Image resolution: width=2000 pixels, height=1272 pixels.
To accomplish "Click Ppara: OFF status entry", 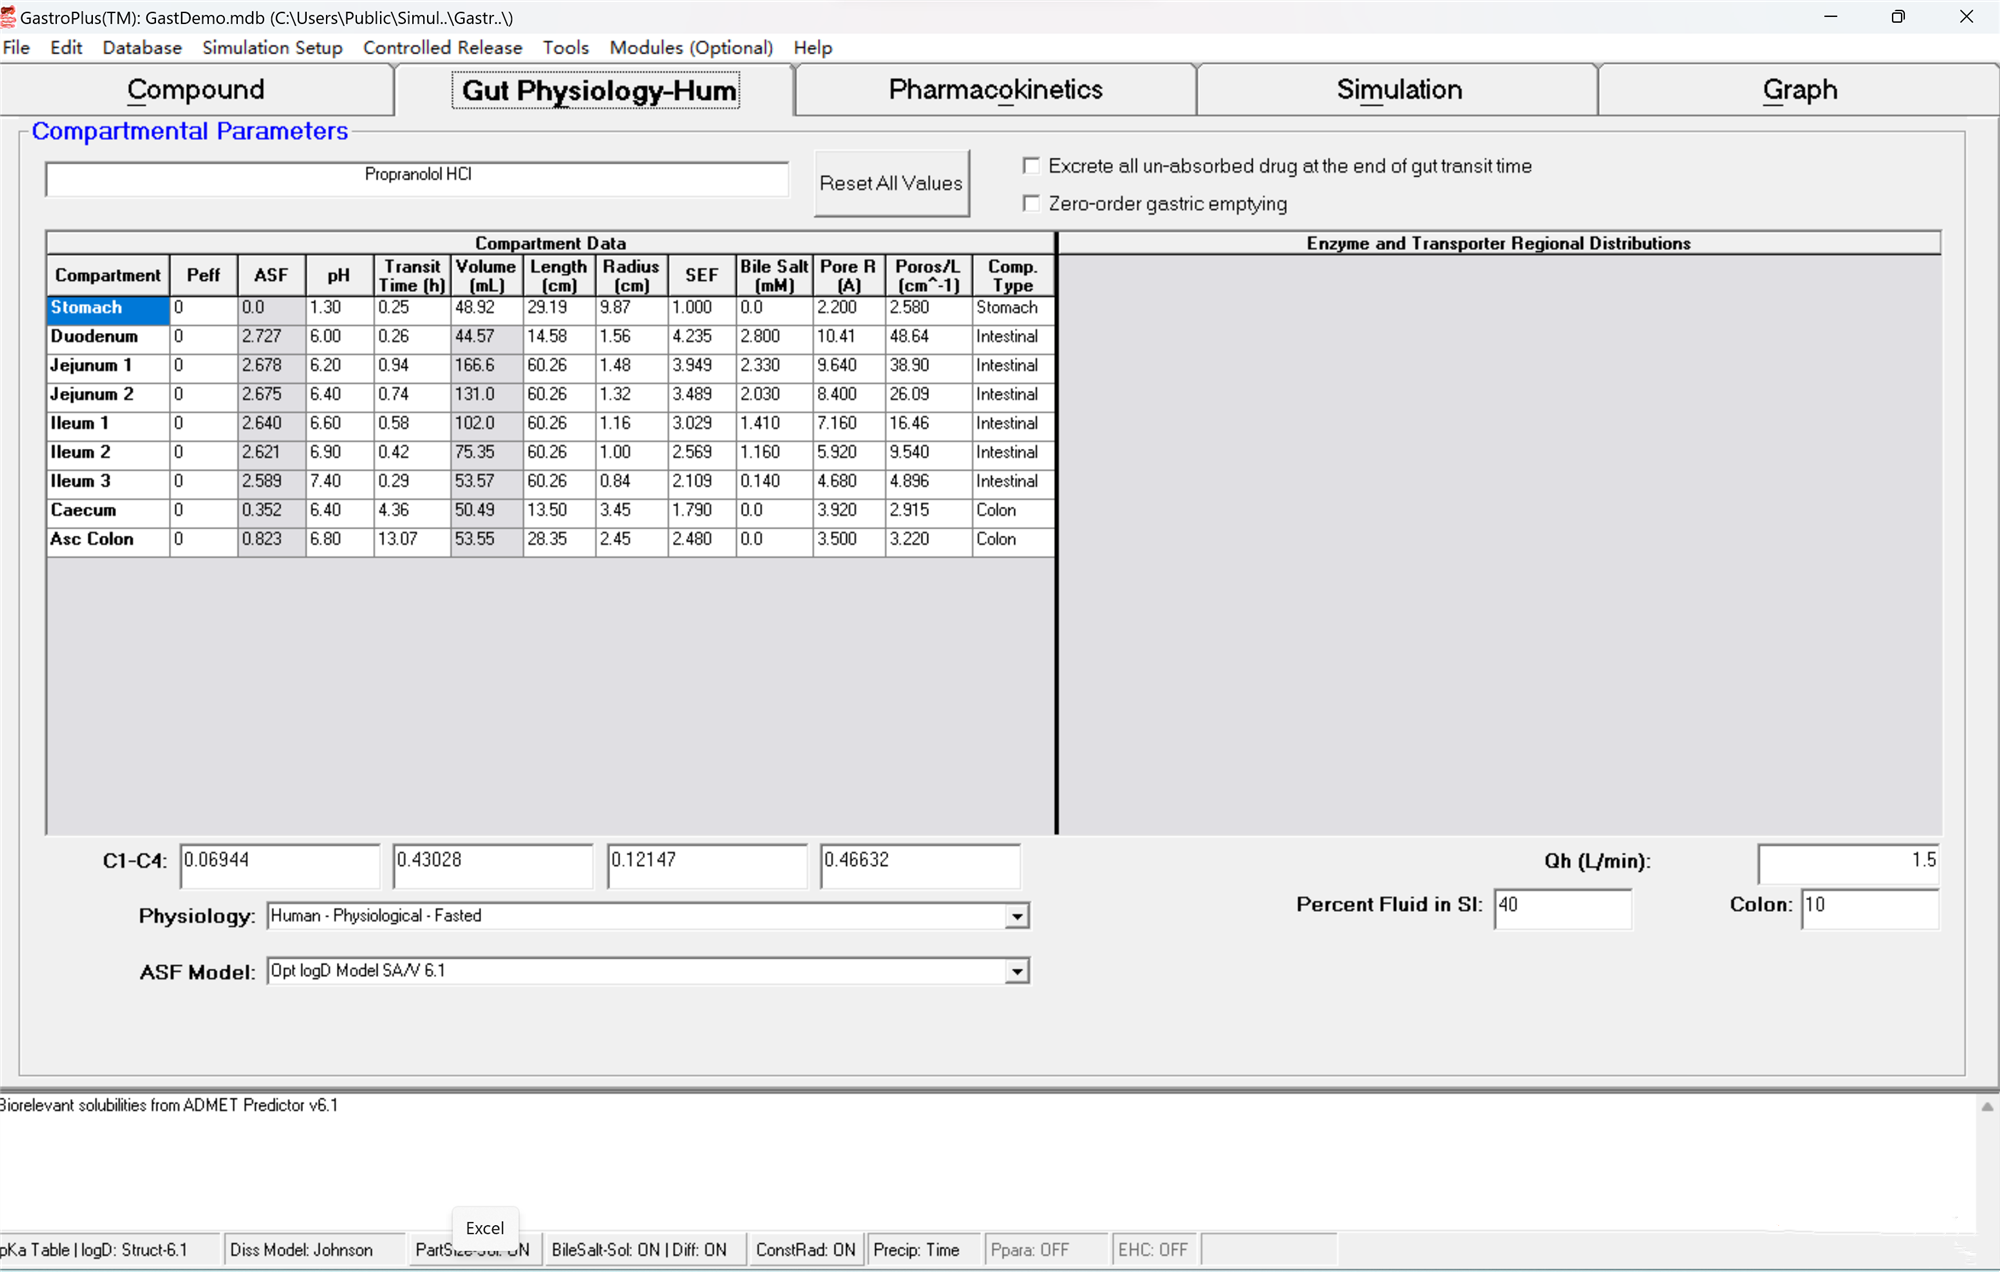I will coord(1046,1250).
